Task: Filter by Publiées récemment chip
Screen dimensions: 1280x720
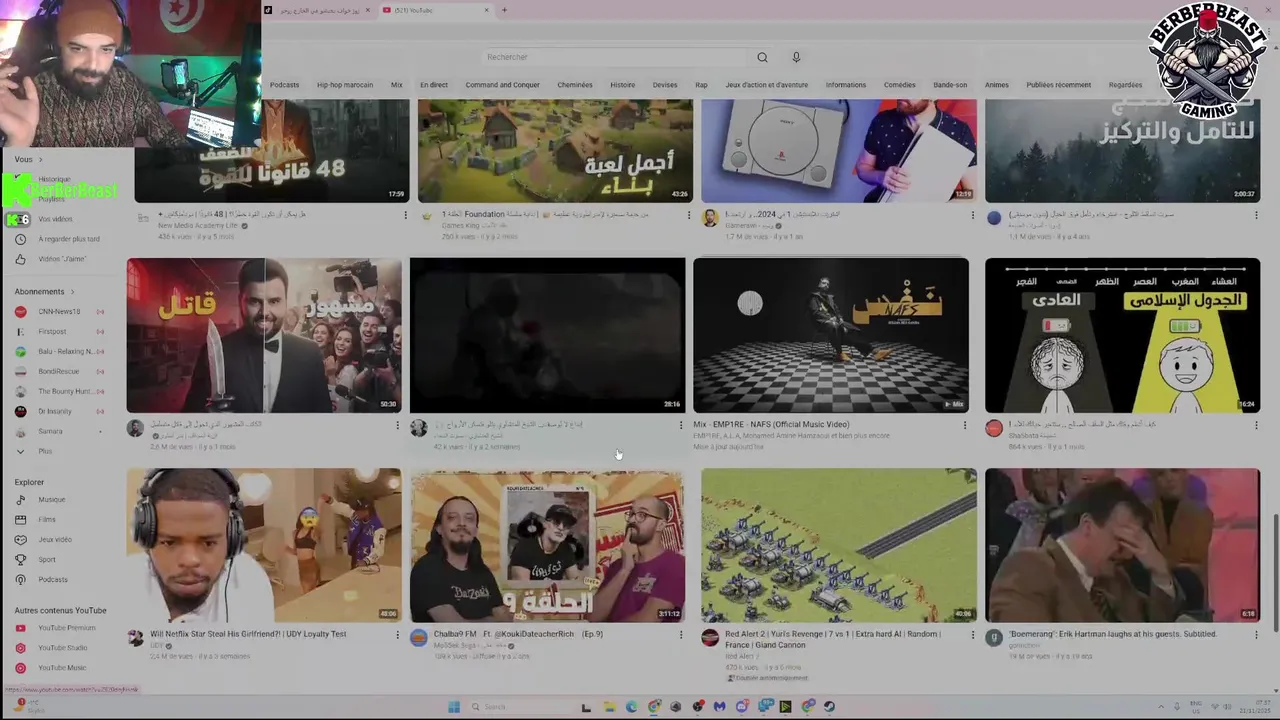Action: pos(1059,85)
